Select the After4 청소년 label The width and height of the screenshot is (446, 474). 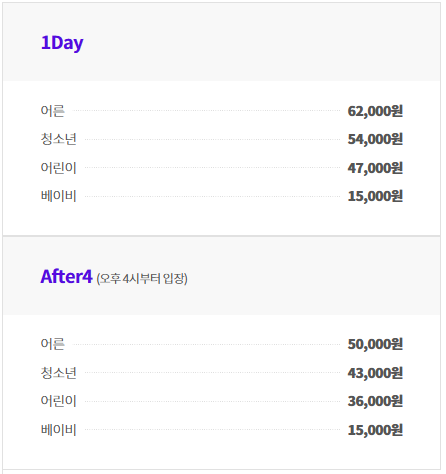[58, 373]
